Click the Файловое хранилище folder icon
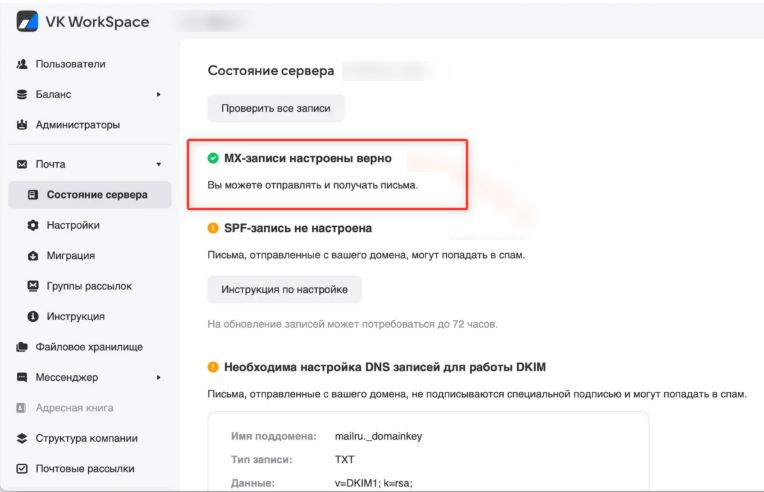764x492 pixels. (x=22, y=347)
